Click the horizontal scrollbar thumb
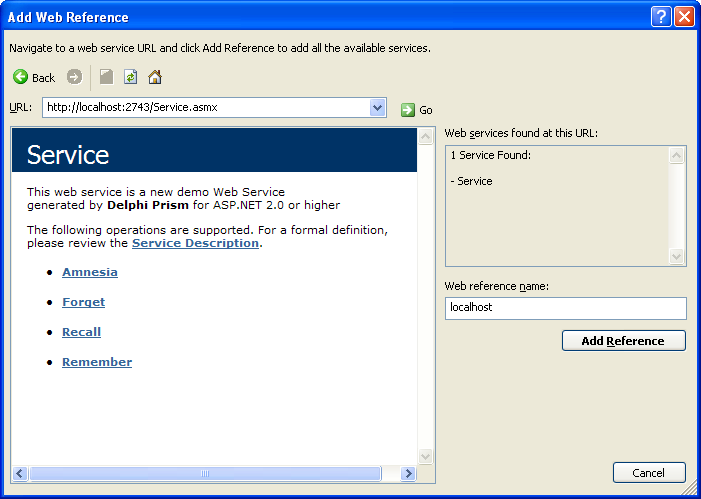Viewport: 701px width, 499px height. pos(205,474)
